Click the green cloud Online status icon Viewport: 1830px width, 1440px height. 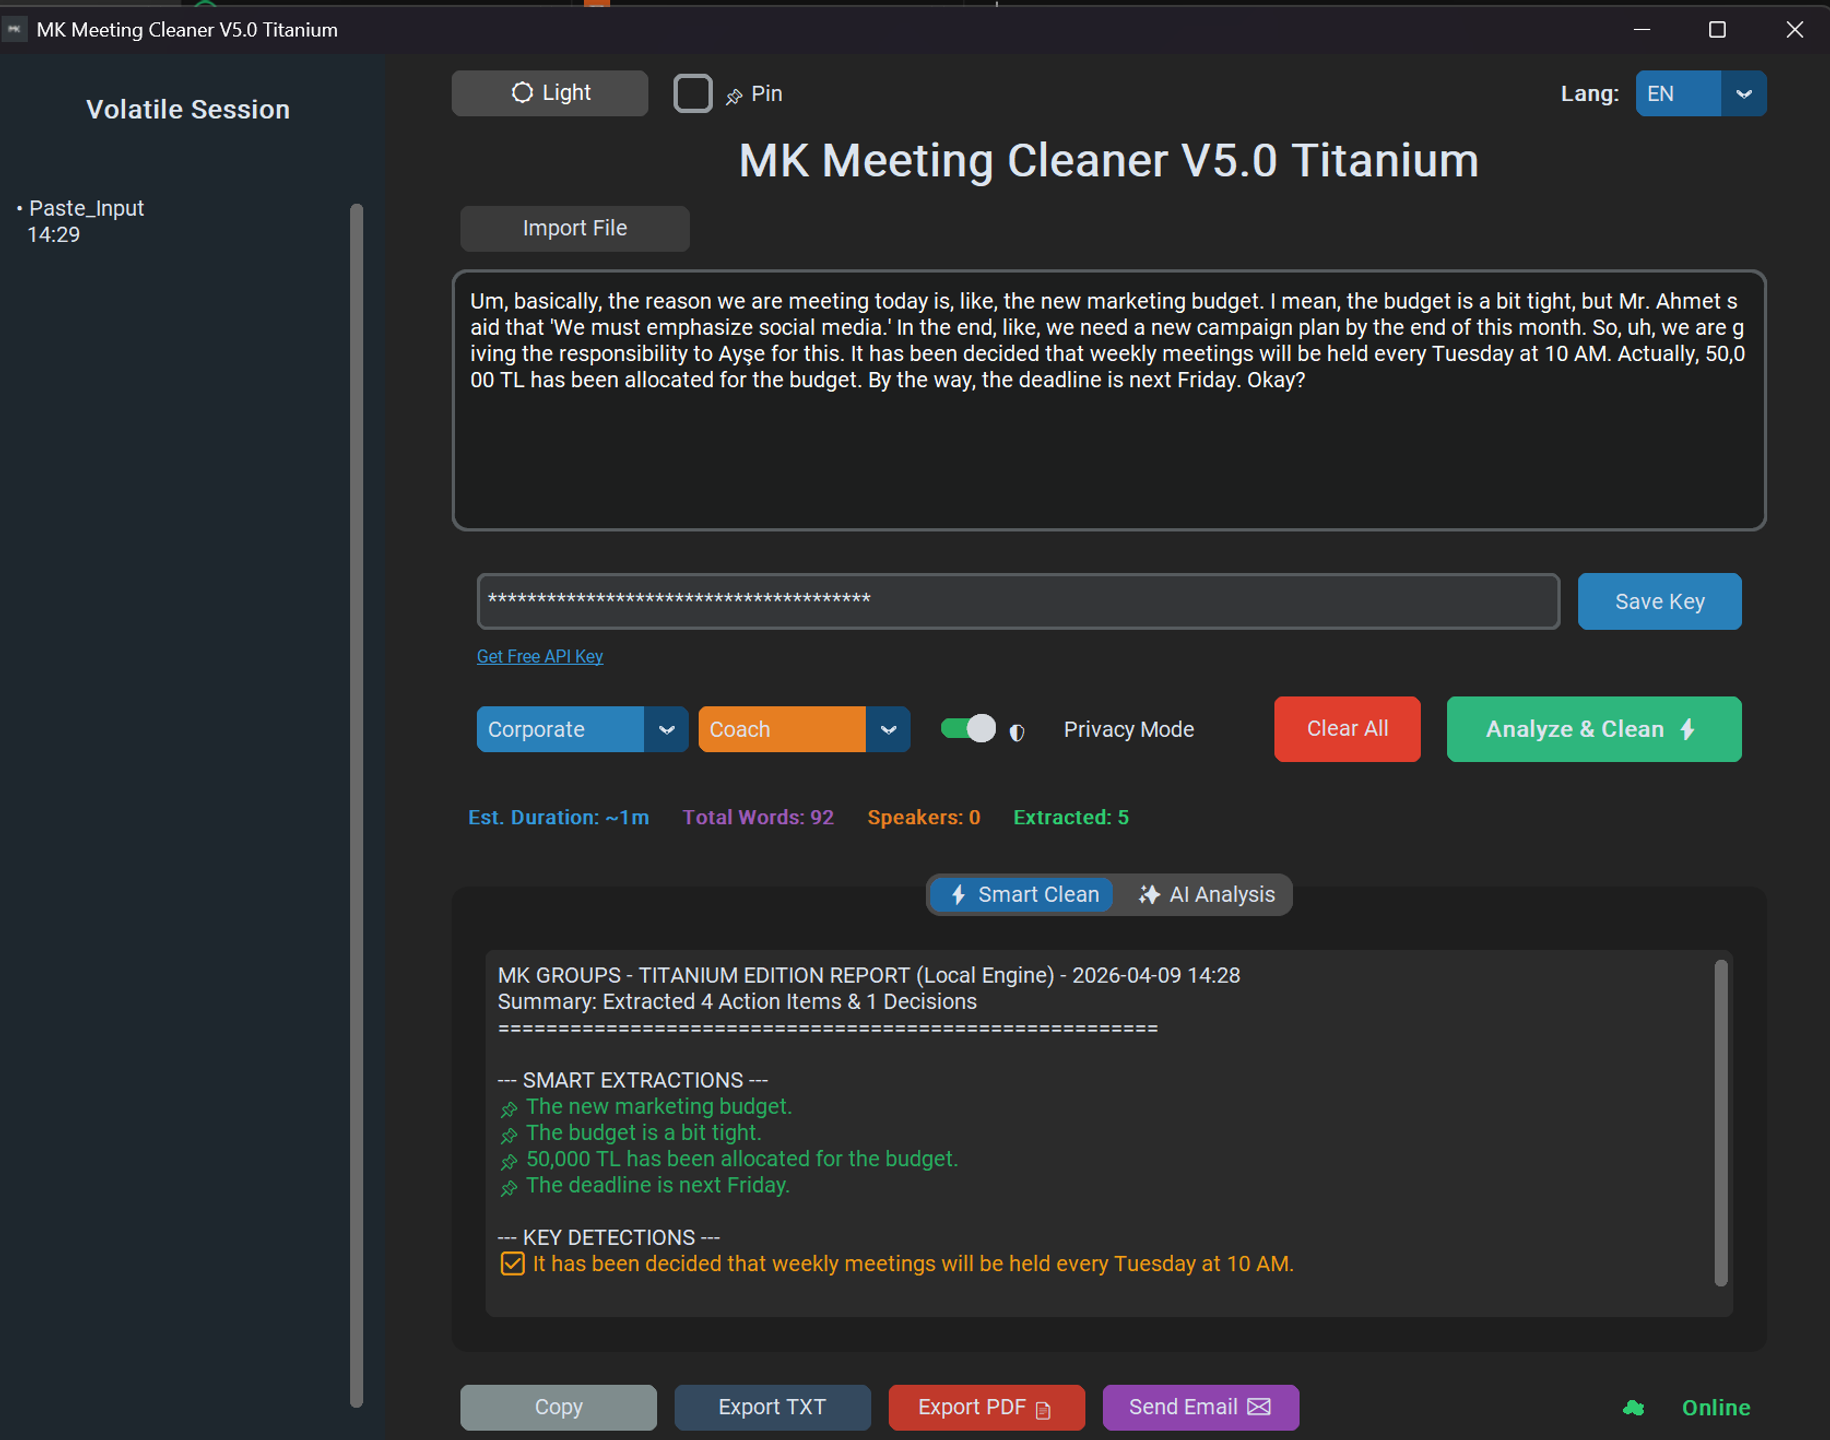click(1634, 1408)
